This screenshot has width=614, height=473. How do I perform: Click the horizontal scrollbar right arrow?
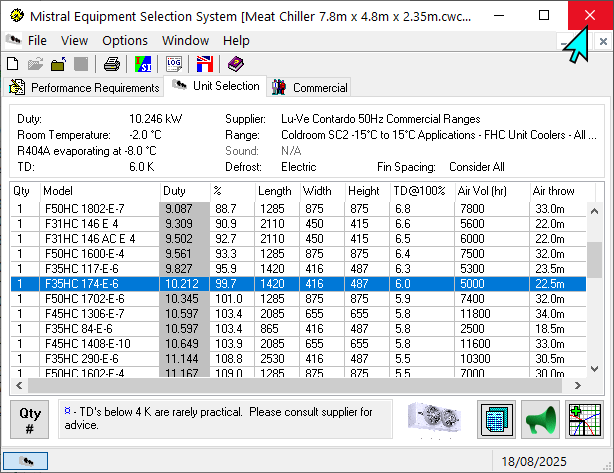point(578,385)
